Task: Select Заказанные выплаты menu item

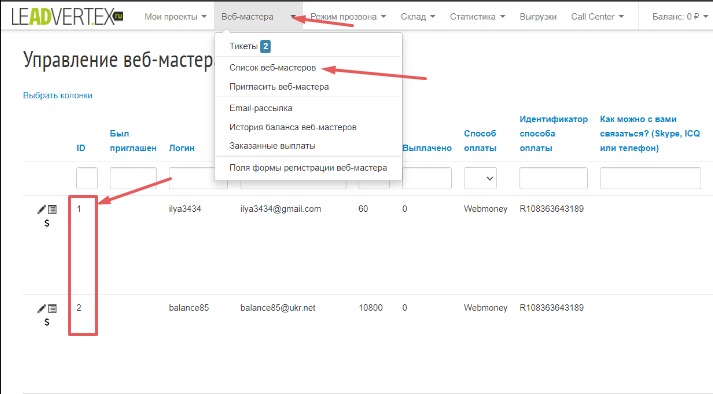Action: [x=272, y=146]
